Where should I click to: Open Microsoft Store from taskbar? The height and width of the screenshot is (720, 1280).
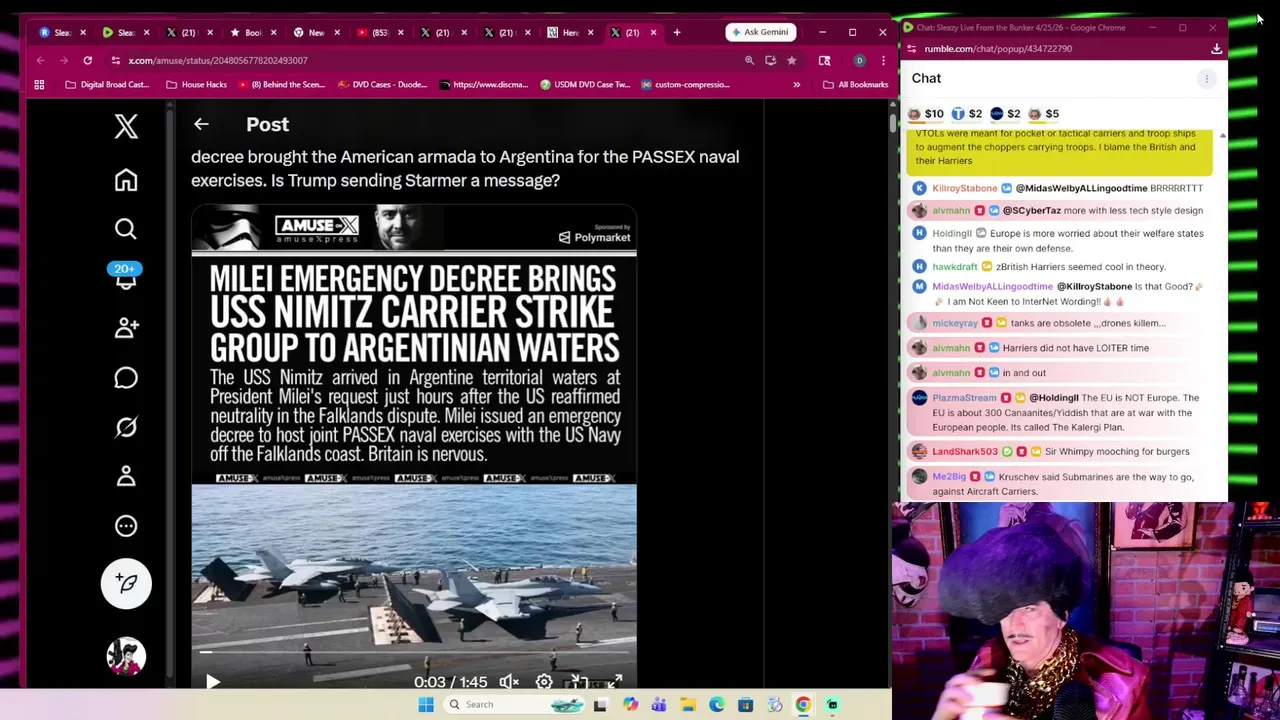tap(746, 705)
